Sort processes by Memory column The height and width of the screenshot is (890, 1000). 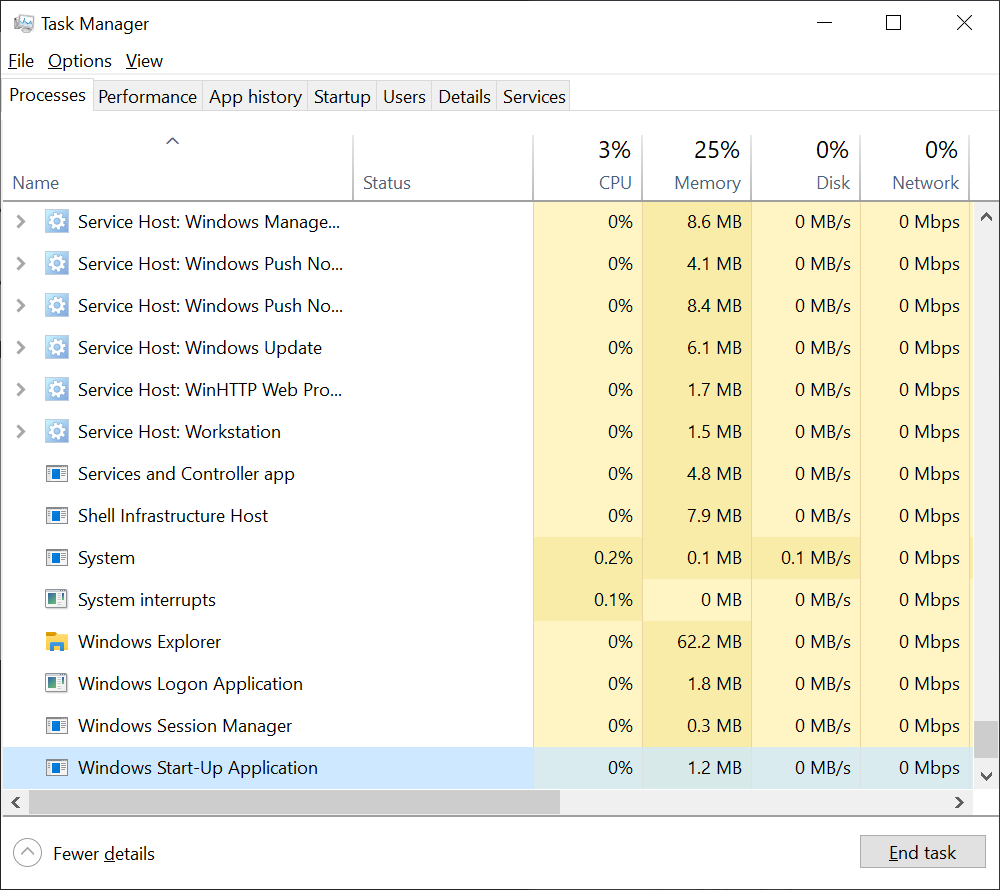click(706, 182)
